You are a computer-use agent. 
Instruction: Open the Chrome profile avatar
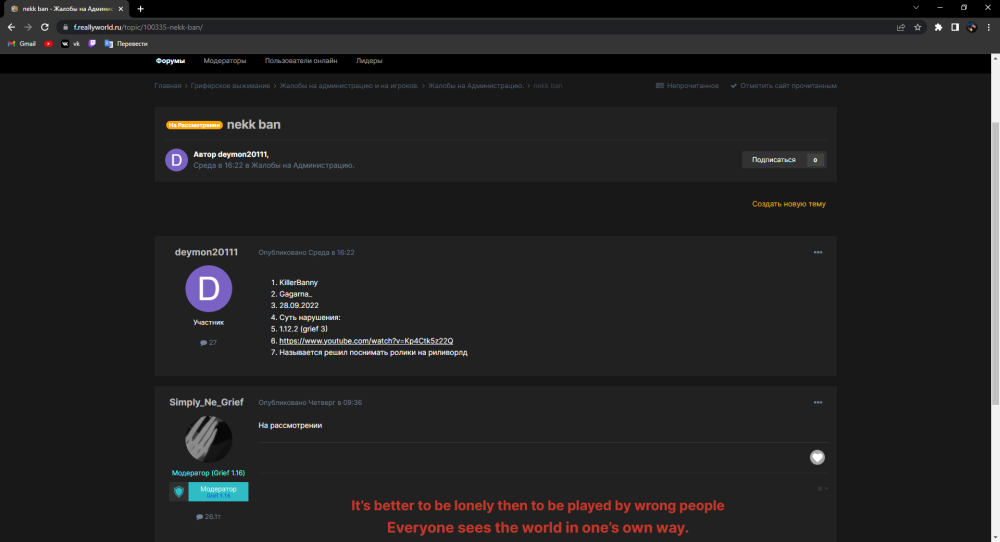click(x=971, y=27)
